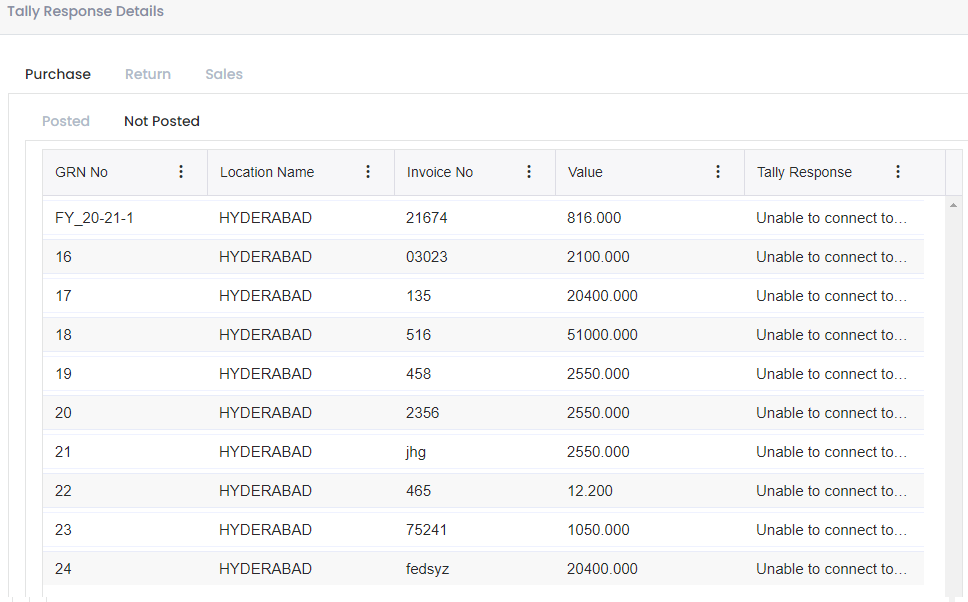Switch to the Return tab
Viewport: 968px width, 602px height.
pos(148,74)
